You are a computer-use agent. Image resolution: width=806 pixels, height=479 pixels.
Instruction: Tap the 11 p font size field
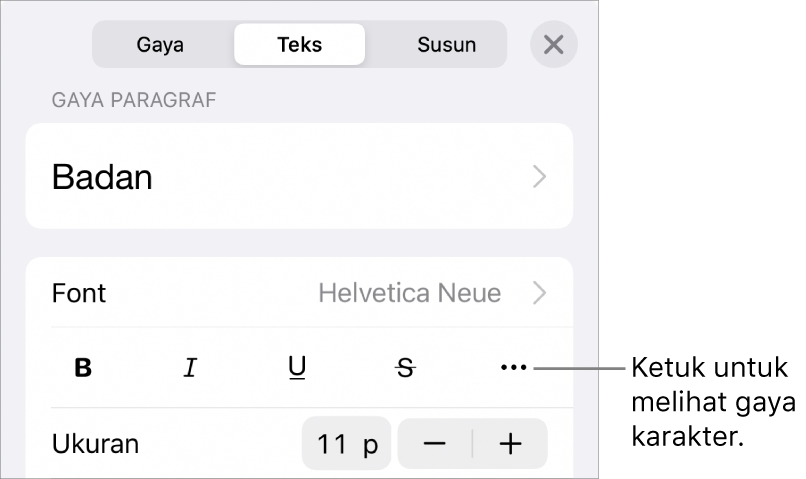347,444
